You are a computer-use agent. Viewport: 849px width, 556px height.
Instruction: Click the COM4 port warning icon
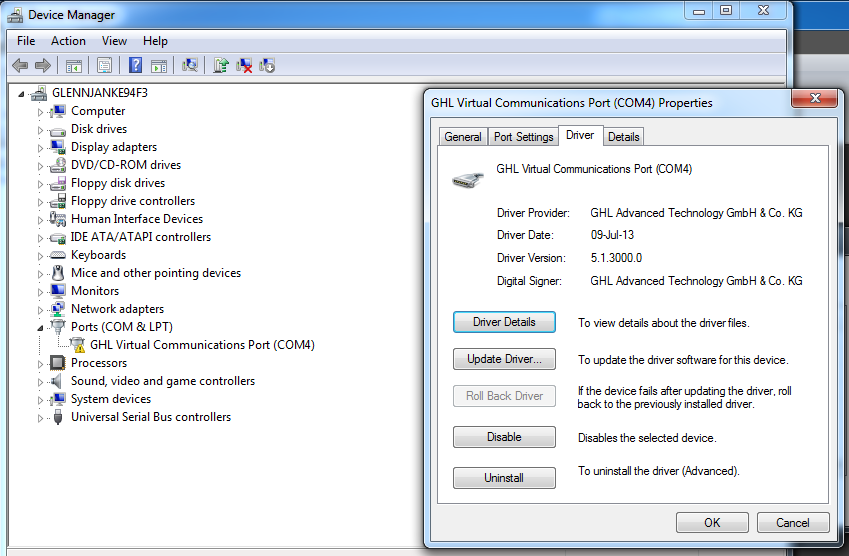(x=77, y=345)
